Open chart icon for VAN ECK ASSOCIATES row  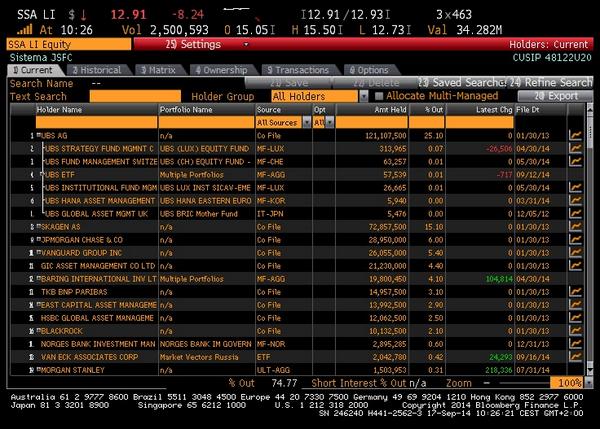[575, 356]
